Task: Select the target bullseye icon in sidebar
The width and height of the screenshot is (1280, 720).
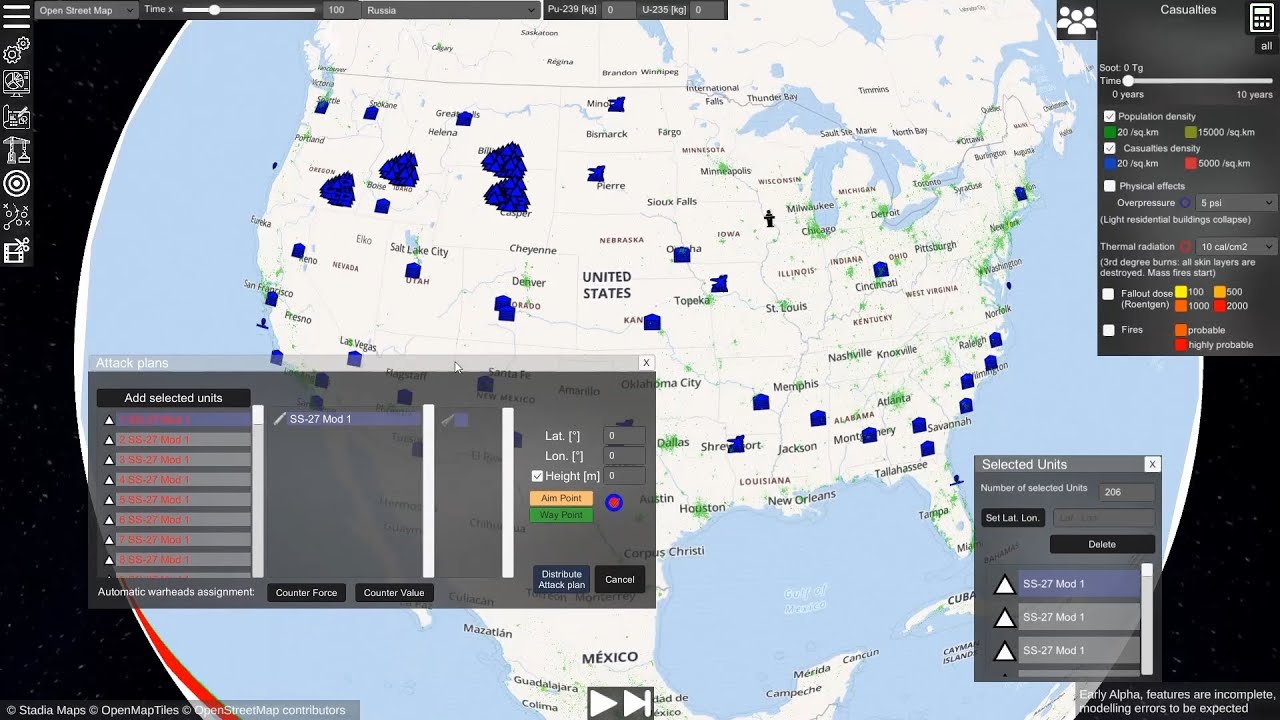Action: [17, 183]
